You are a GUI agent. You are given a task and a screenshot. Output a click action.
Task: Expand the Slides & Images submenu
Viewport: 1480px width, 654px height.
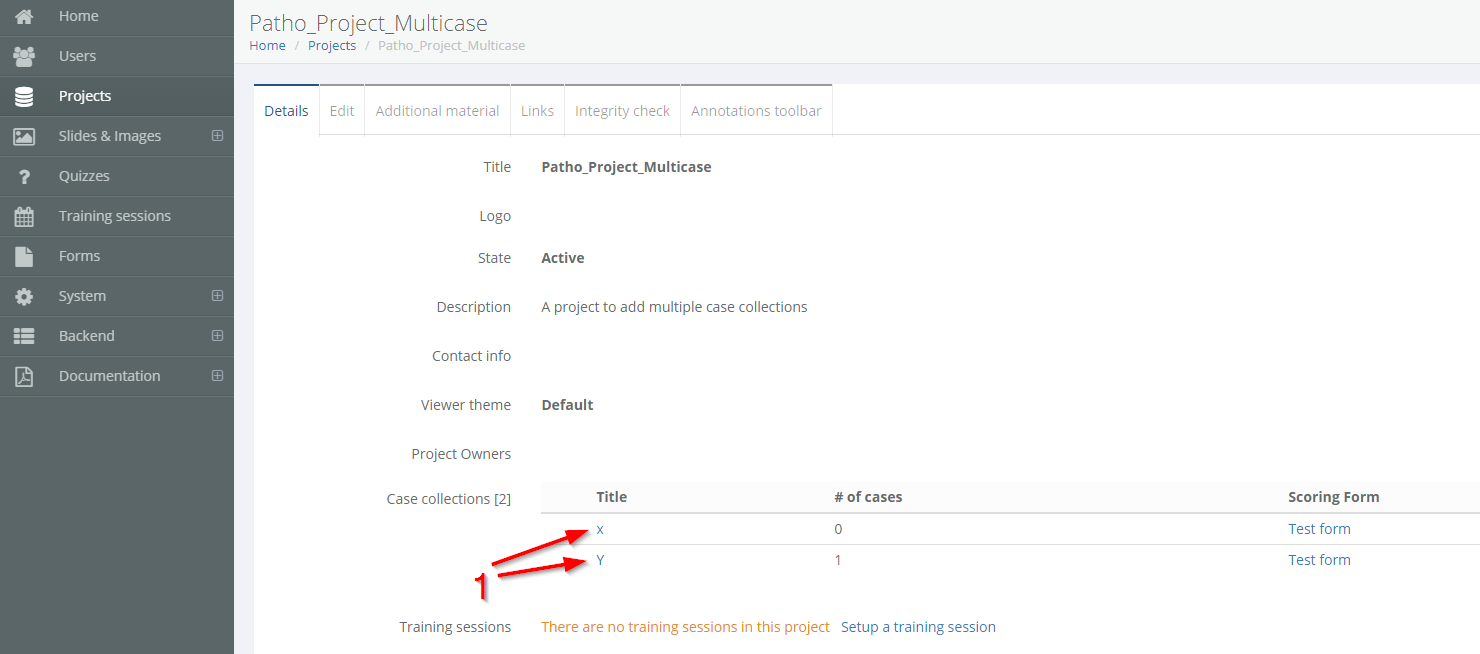pos(217,136)
